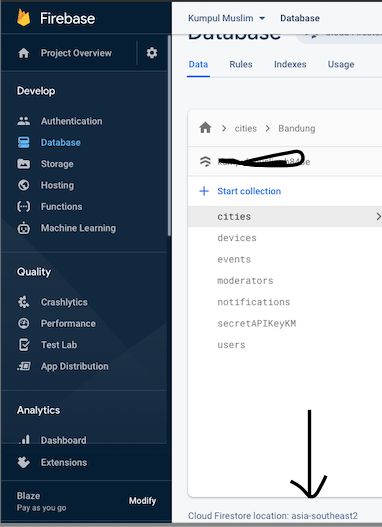The image size is (382, 527).
Task: Open the Kumpul Muslim project dropdown
Action: [x=226, y=18]
